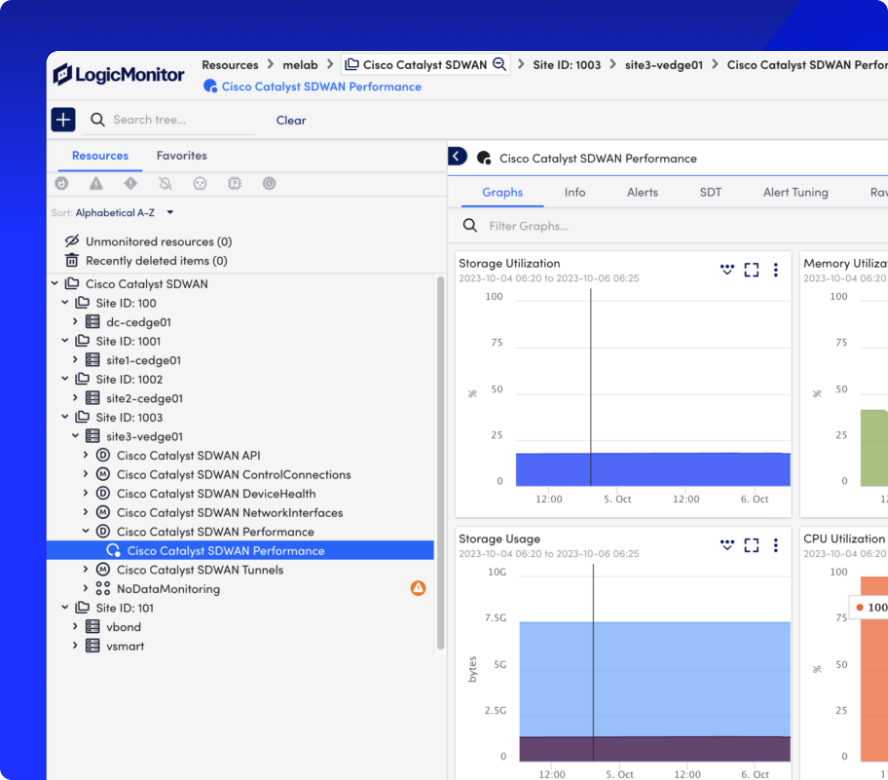Toggle the chip question-mark filter icon
The width and height of the screenshot is (888, 780).
pyautogui.click(x=234, y=184)
